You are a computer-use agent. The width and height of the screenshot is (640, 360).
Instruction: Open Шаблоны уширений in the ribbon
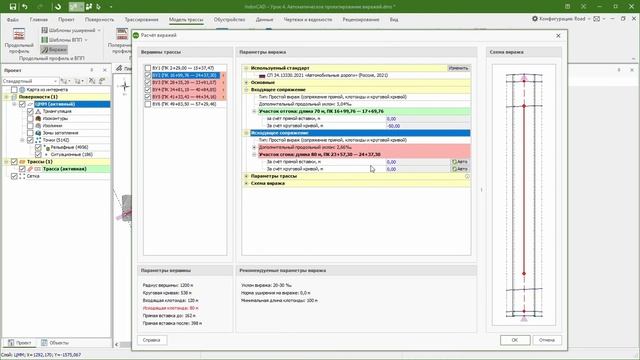pos(71,30)
